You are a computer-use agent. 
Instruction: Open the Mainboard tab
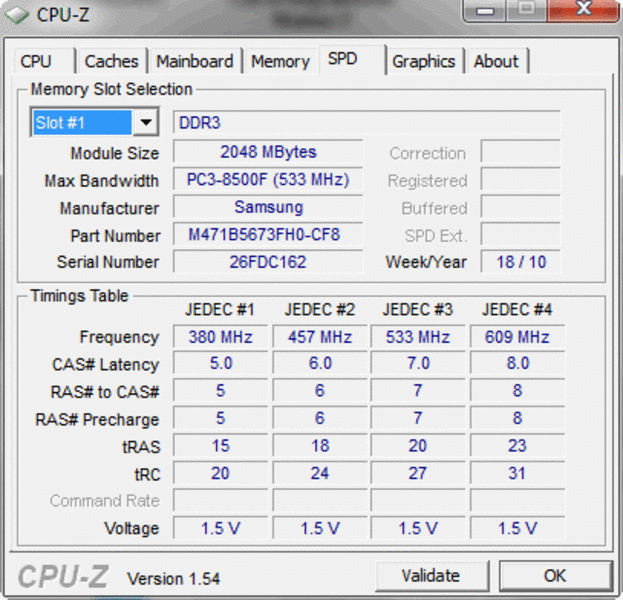(x=195, y=61)
